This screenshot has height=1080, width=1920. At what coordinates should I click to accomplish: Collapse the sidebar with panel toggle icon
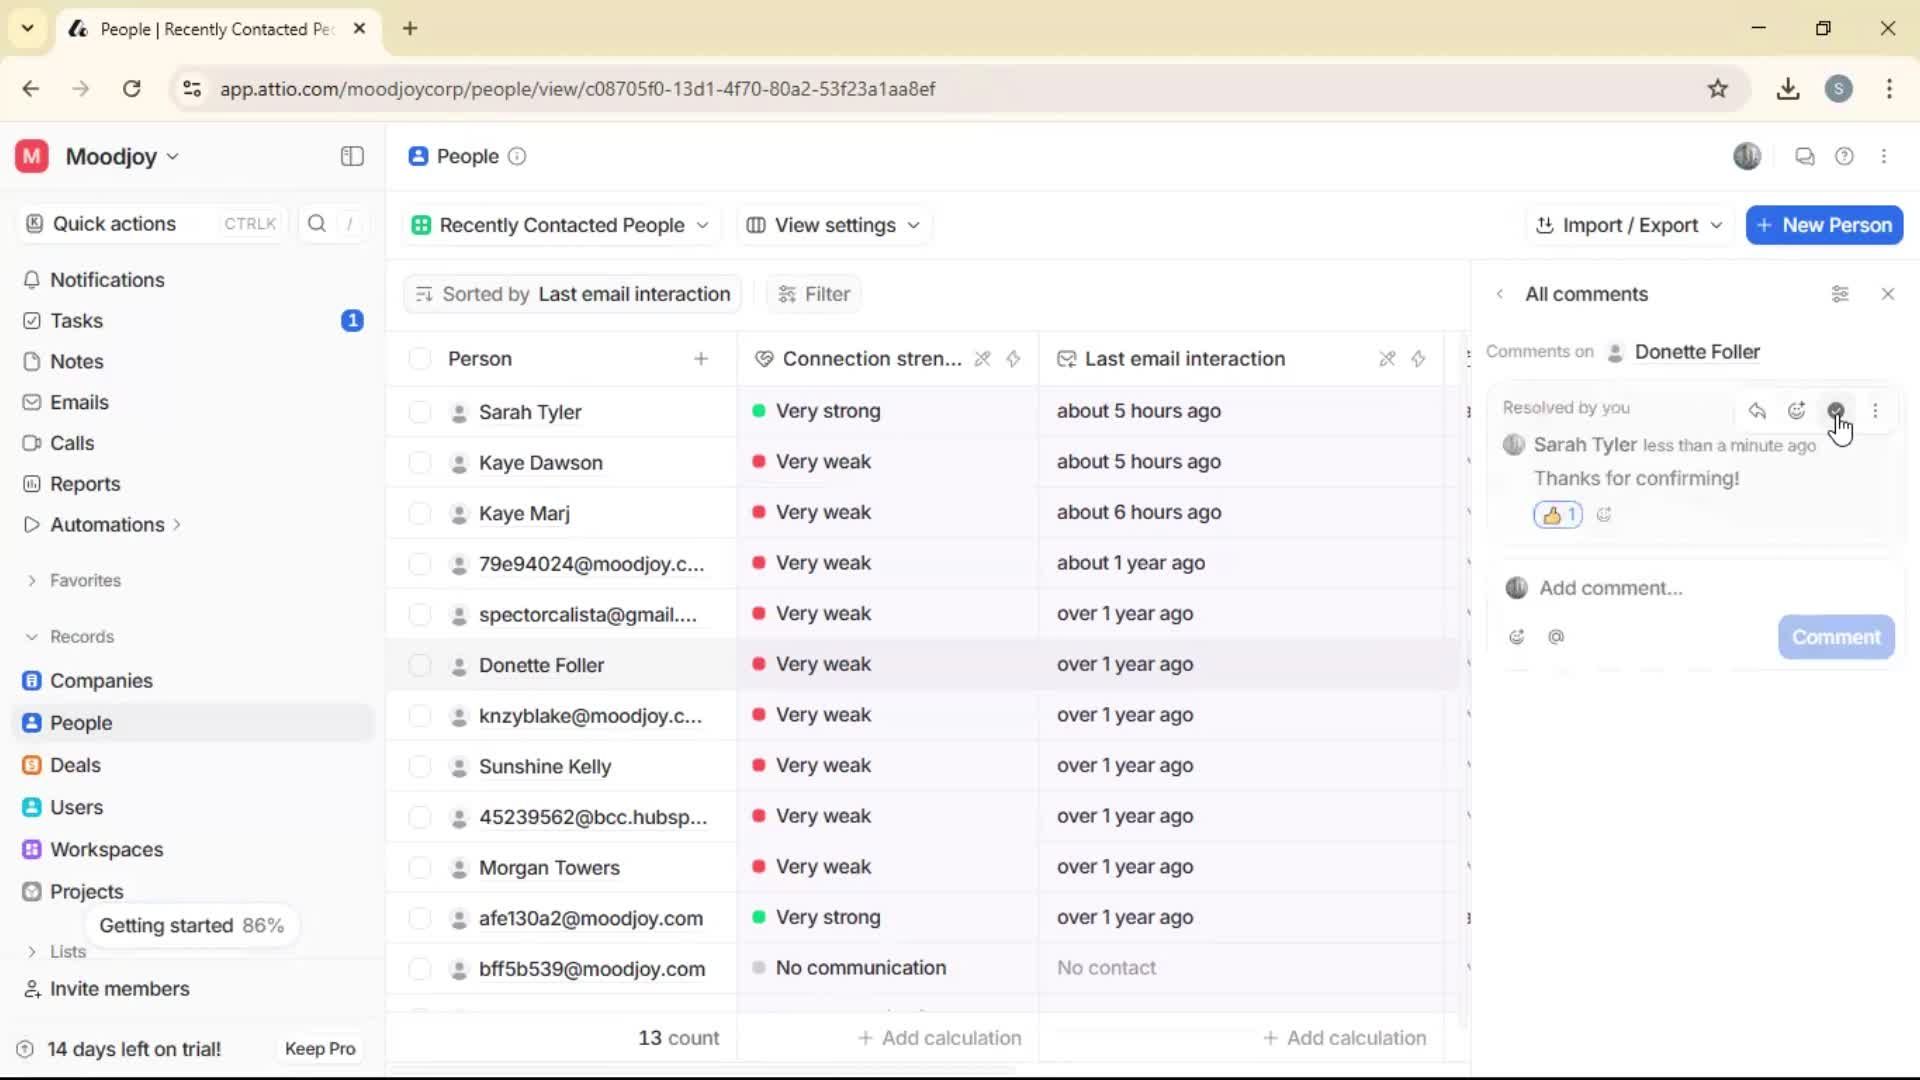351,156
